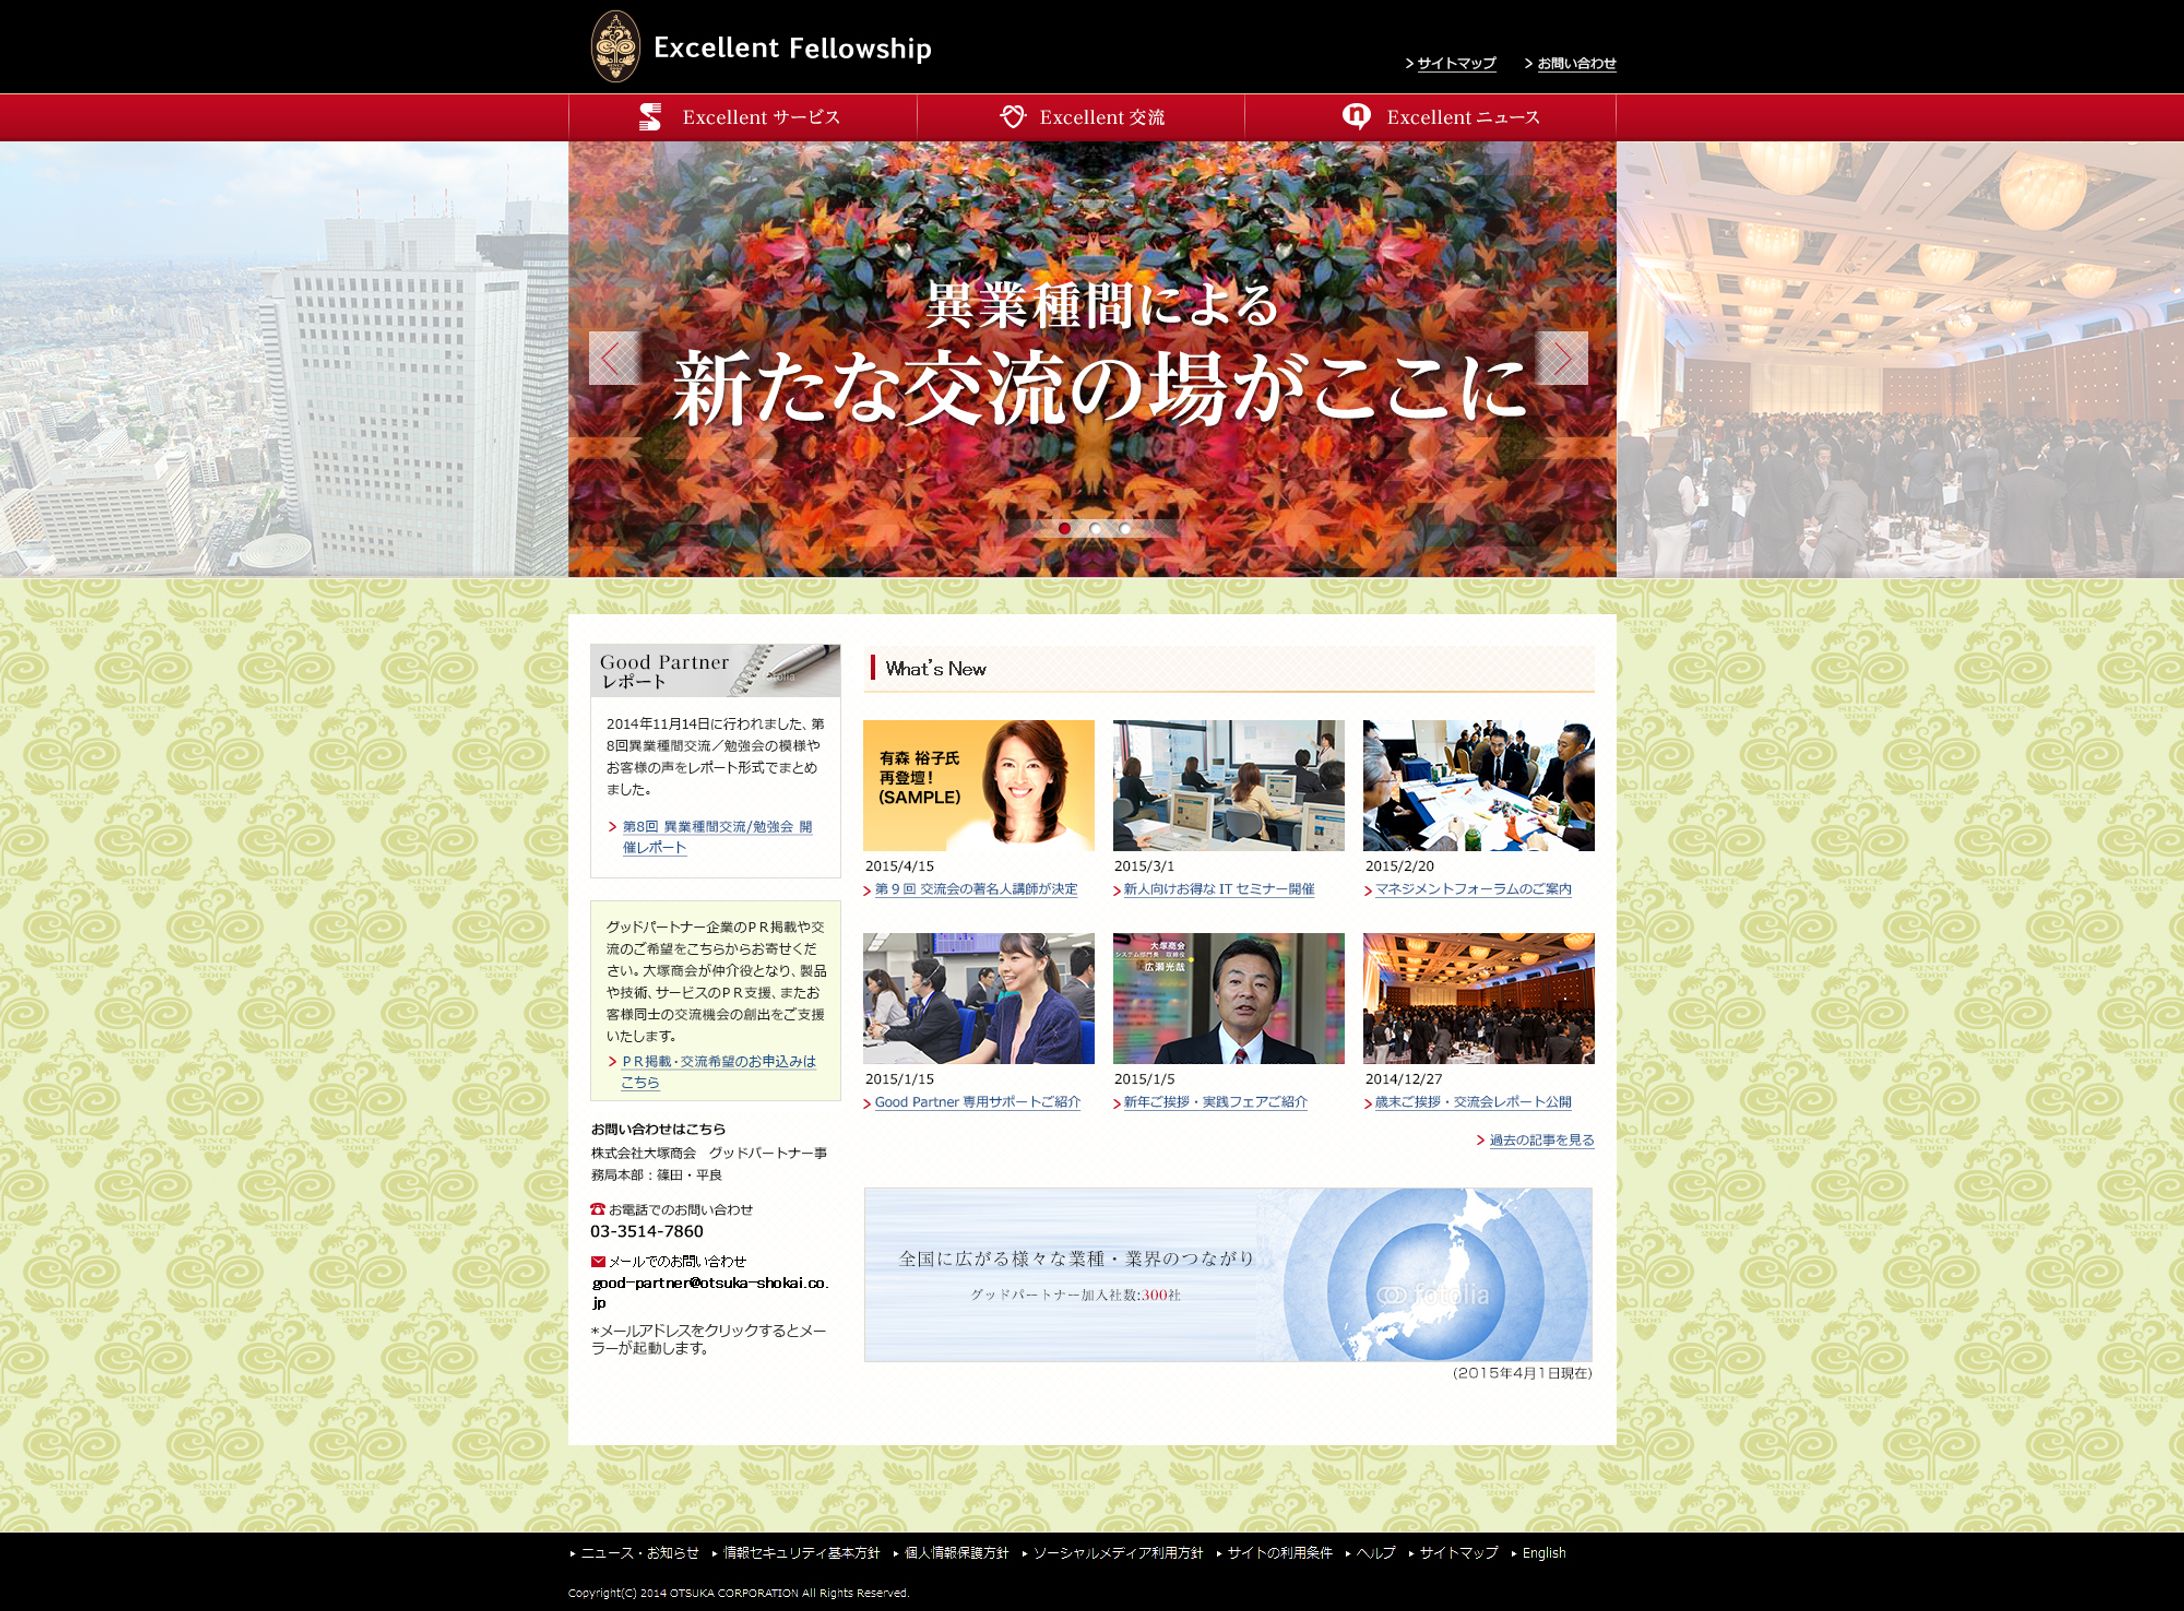Screen dimensions: 2184x1611
Task: Open the サイトマップ link in header
Action: tap(1456, 63)
